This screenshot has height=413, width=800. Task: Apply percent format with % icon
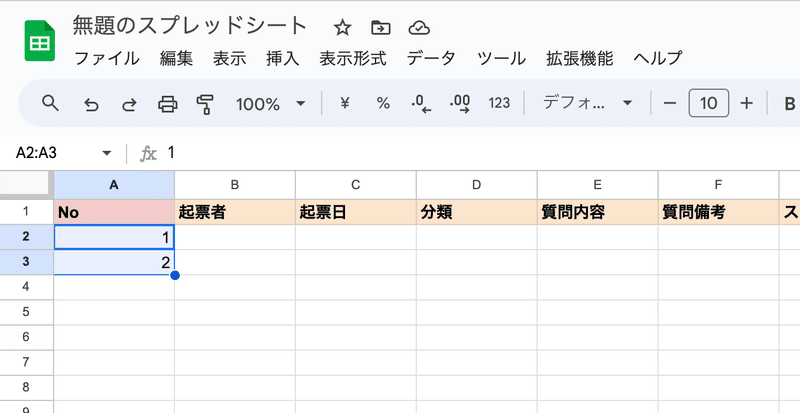coord(383,104)
